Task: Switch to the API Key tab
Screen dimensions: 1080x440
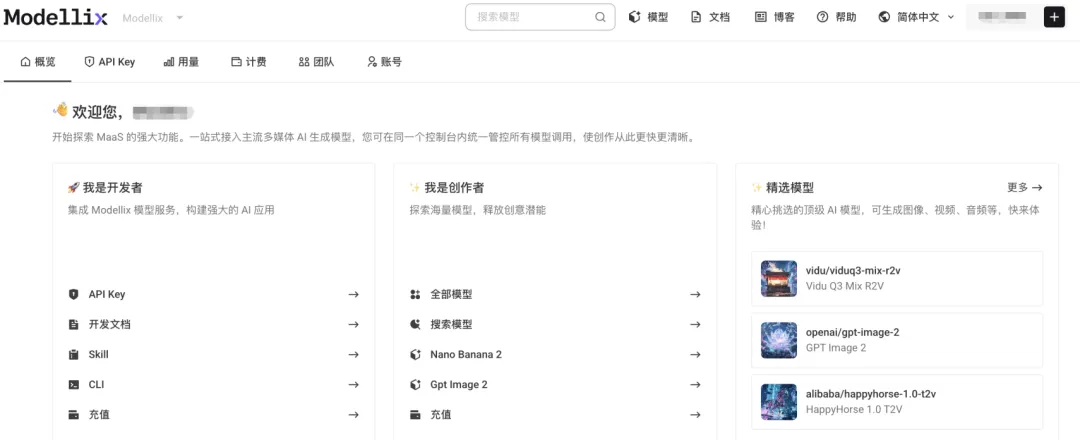Action: [110, 62]
